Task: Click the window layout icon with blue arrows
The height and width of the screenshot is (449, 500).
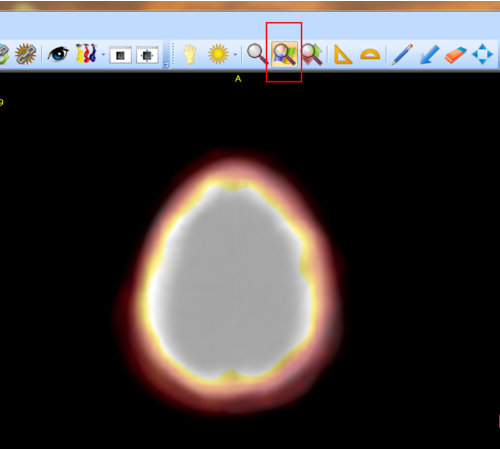Action: click(x=147, y=55)
